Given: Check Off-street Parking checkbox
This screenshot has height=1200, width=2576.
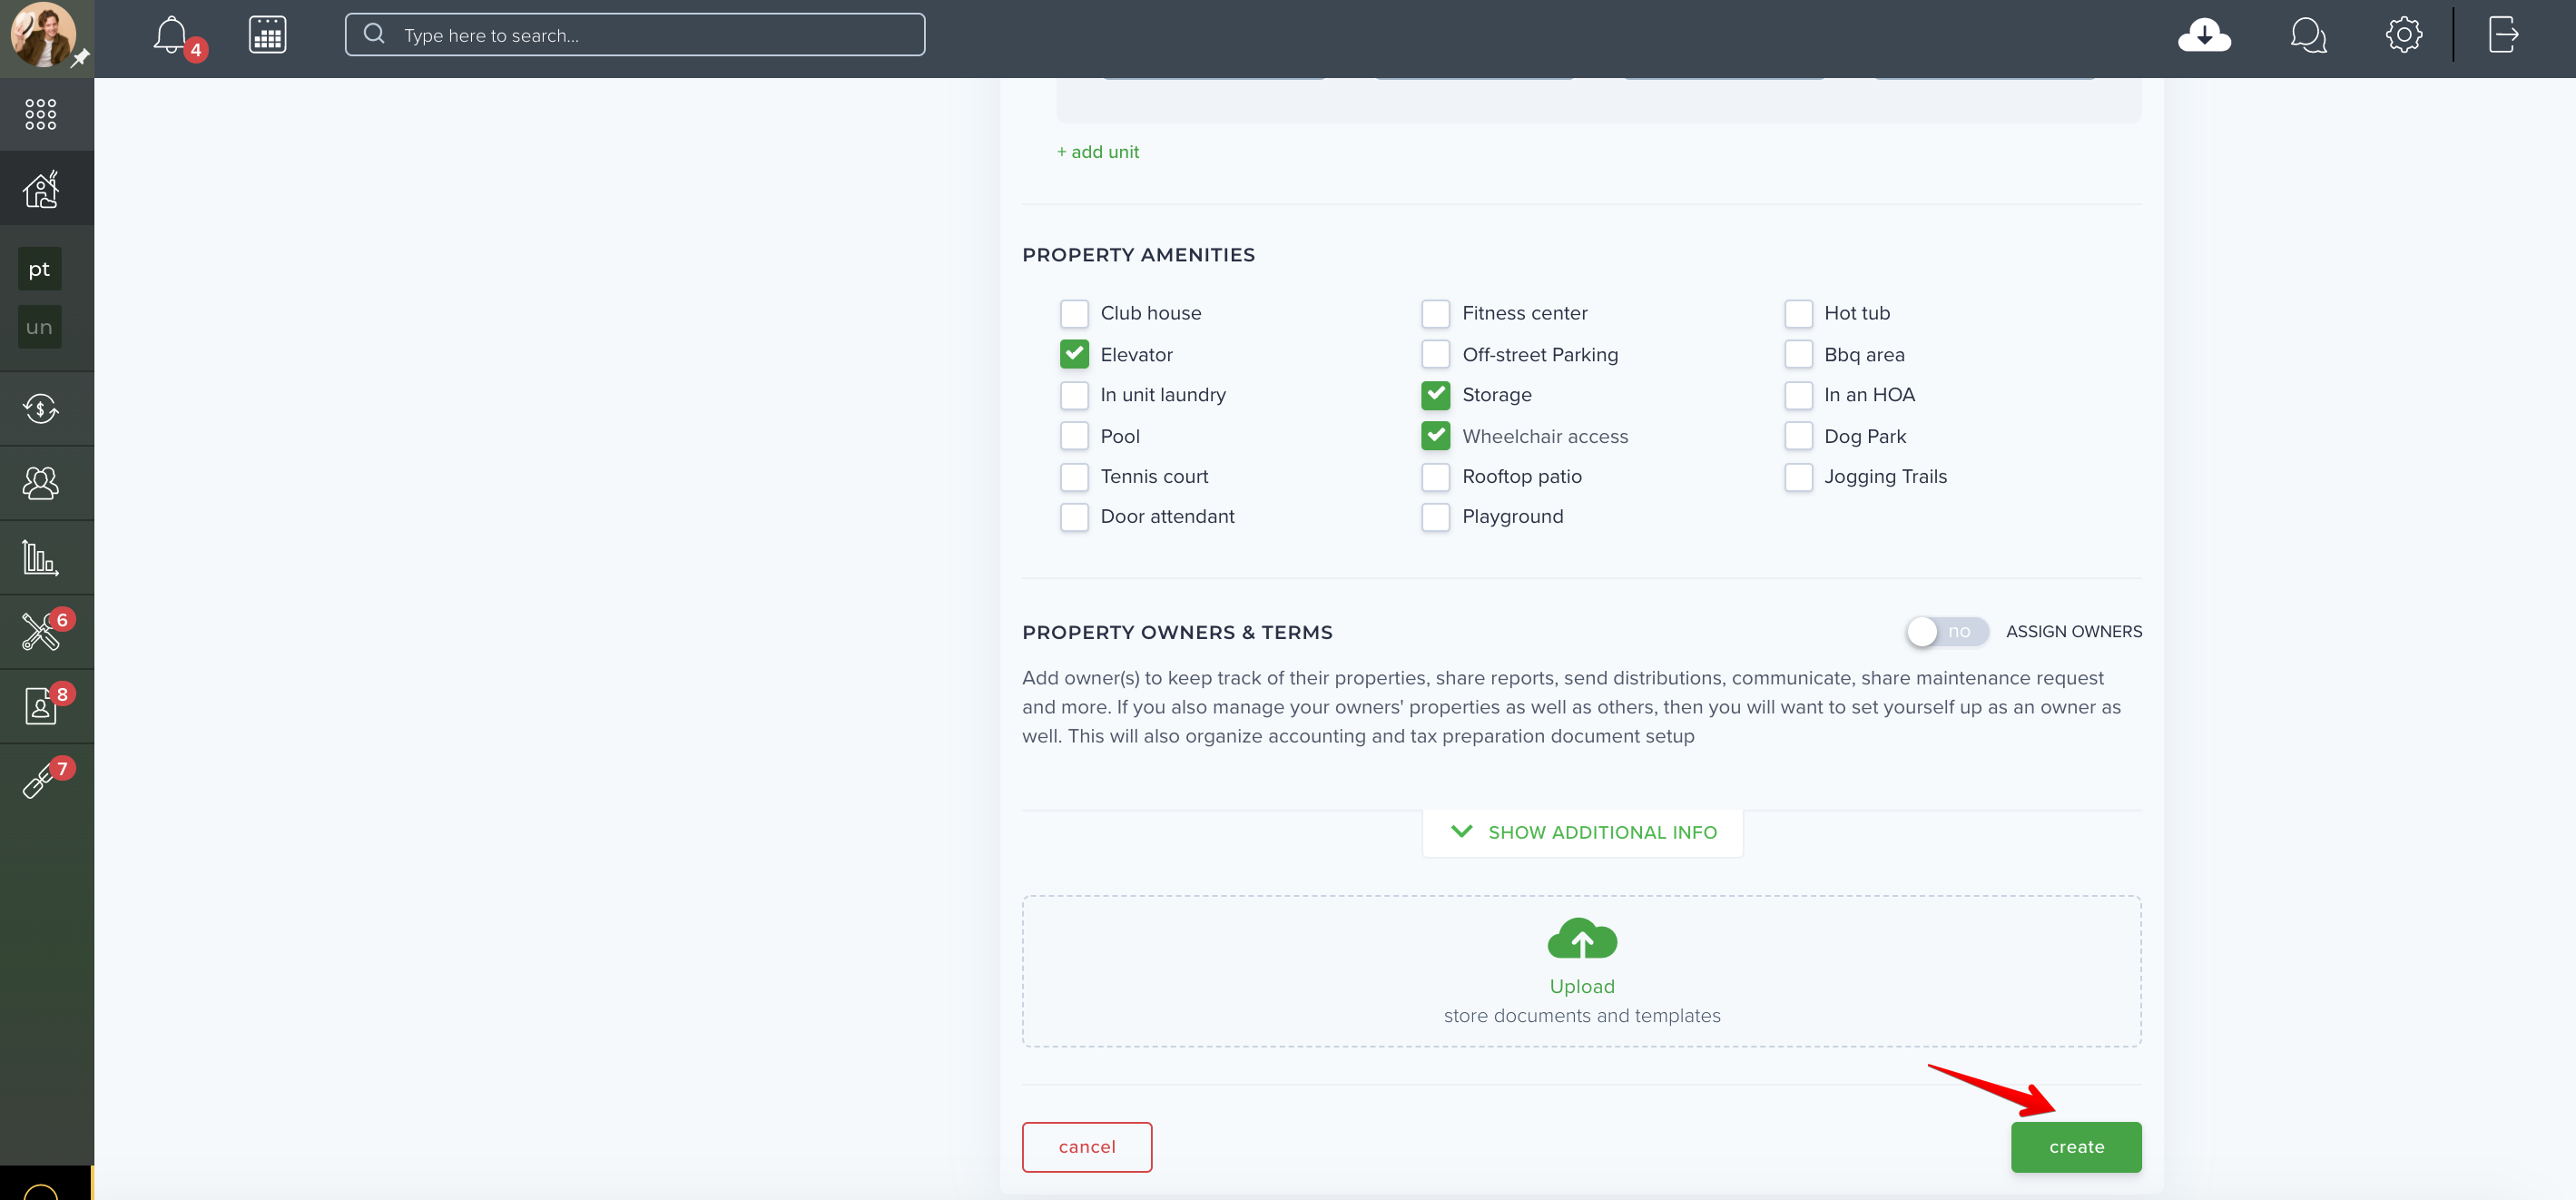Looking at the screenshot, I should [x=1435, y=354].
